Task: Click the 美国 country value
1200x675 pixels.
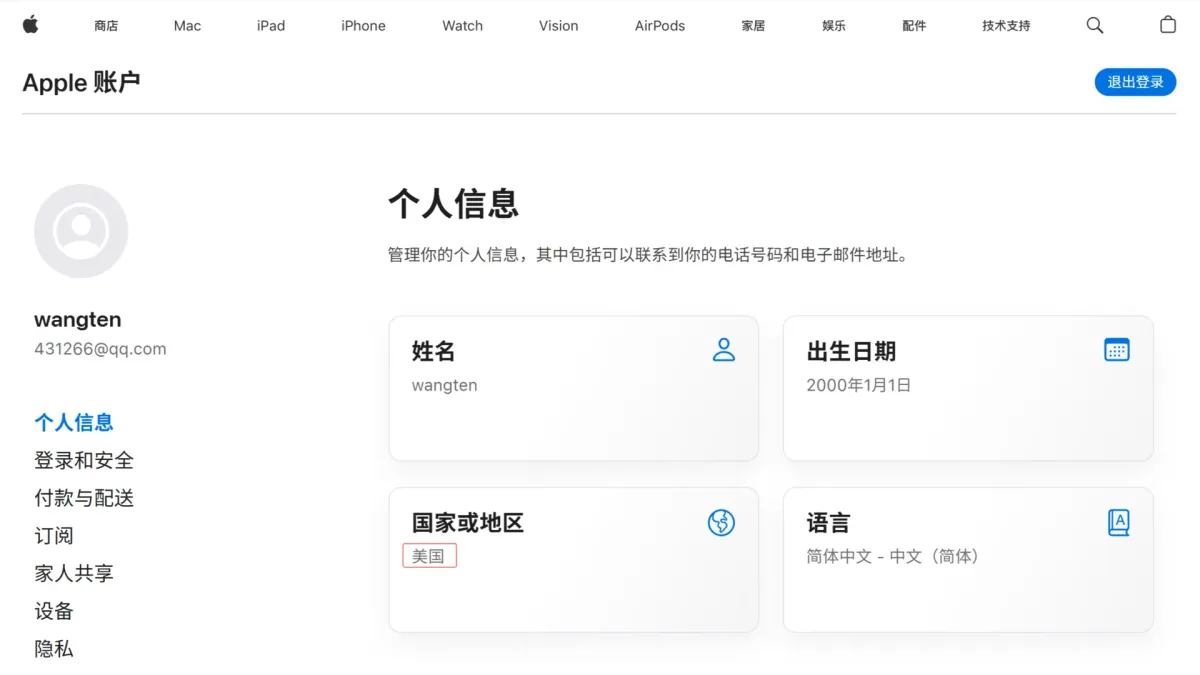Action: coord(429,556)
